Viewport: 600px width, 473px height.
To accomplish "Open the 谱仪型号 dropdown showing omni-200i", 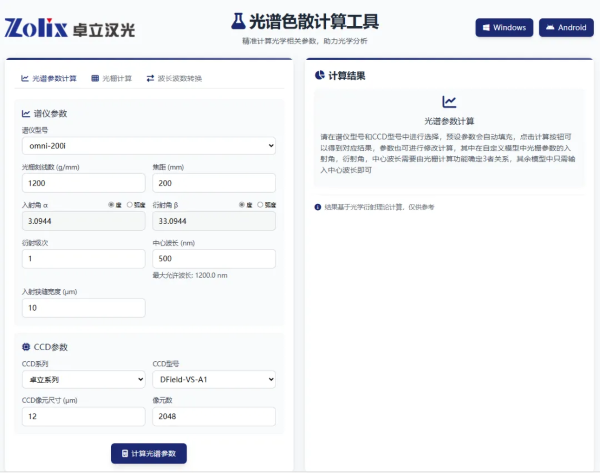I will (x=148, y=146).
